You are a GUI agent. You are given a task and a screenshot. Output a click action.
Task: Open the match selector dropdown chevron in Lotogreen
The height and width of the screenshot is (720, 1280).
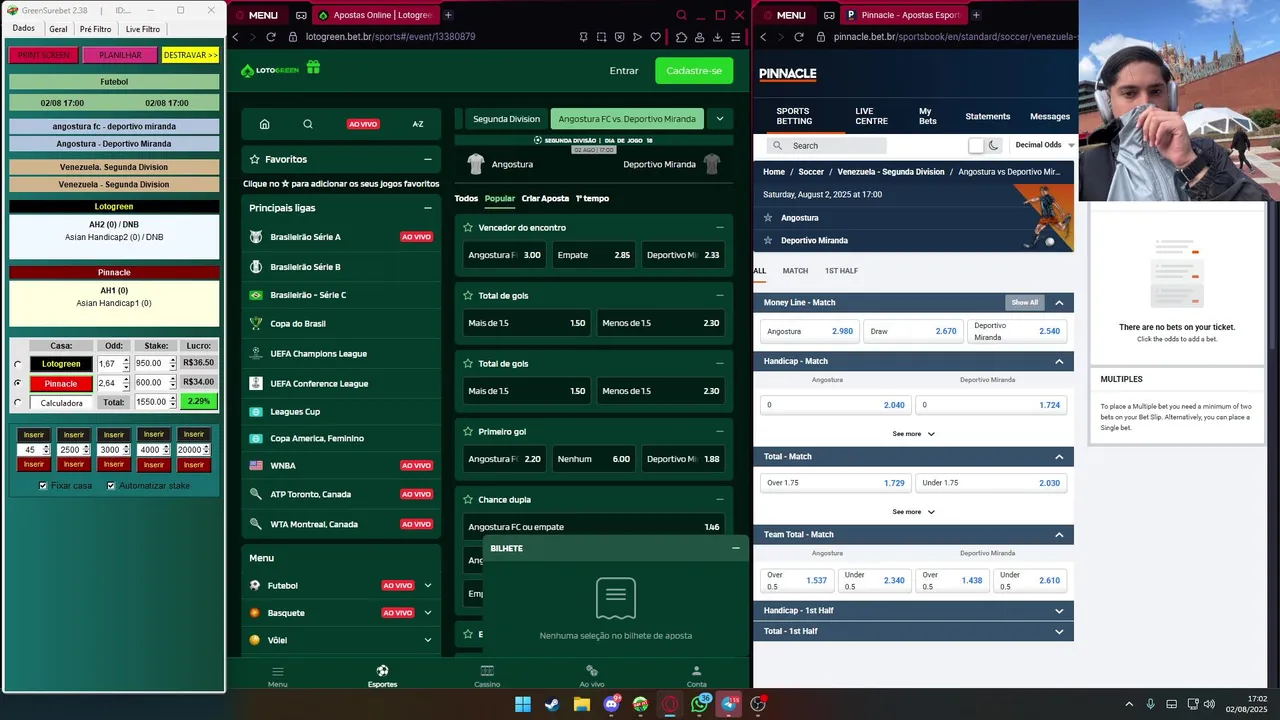(x=719, y=119)
